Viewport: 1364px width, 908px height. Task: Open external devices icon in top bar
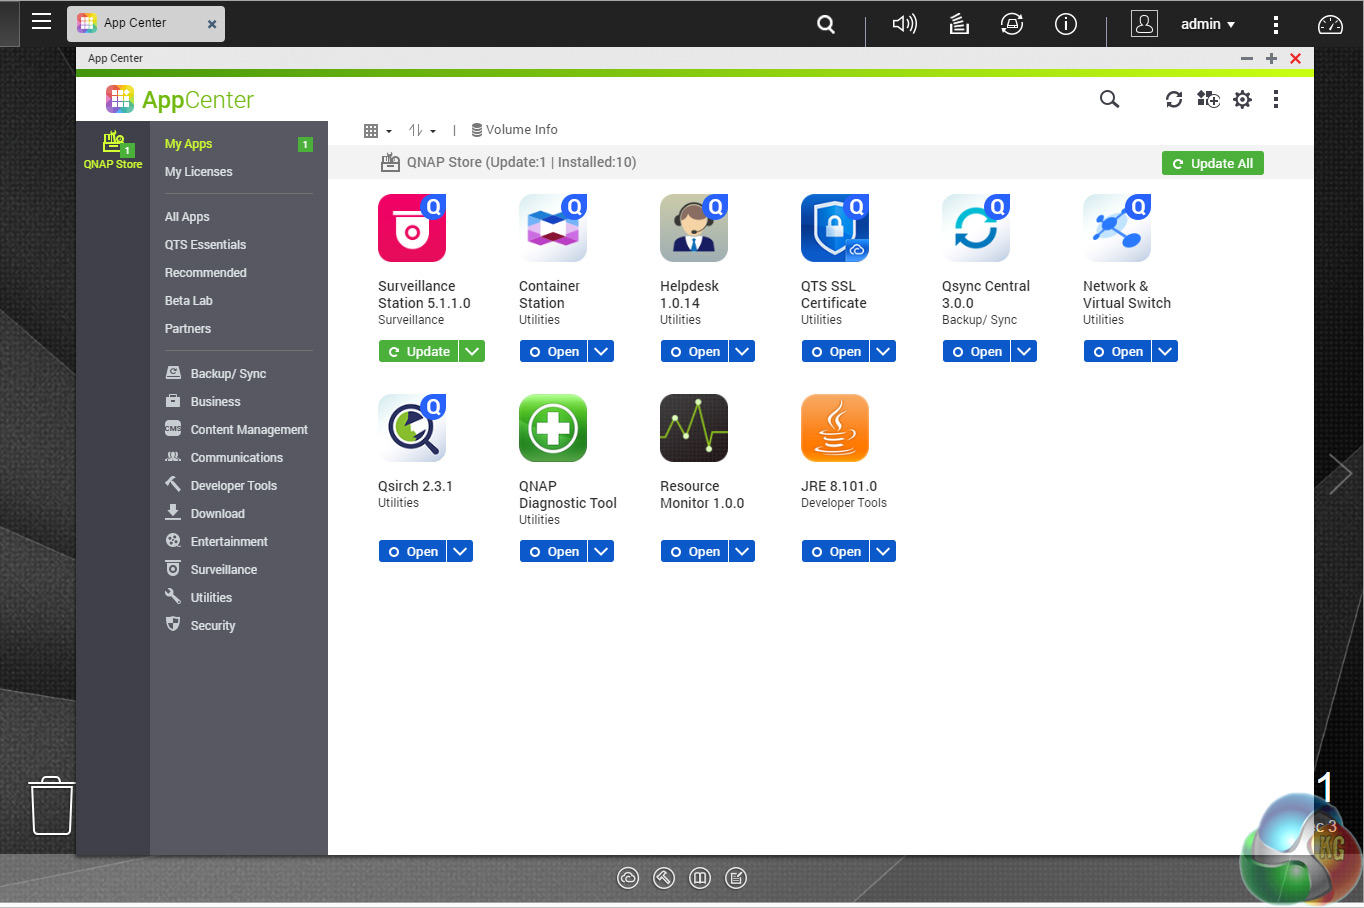point(1012,24)
